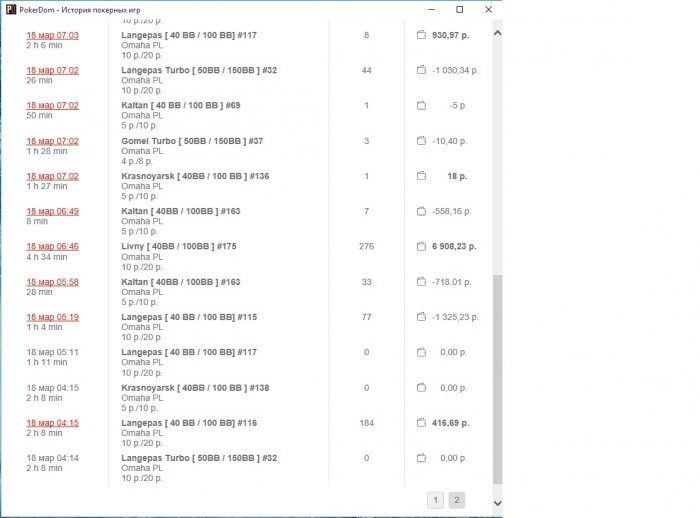Click hands count 77

367,317
